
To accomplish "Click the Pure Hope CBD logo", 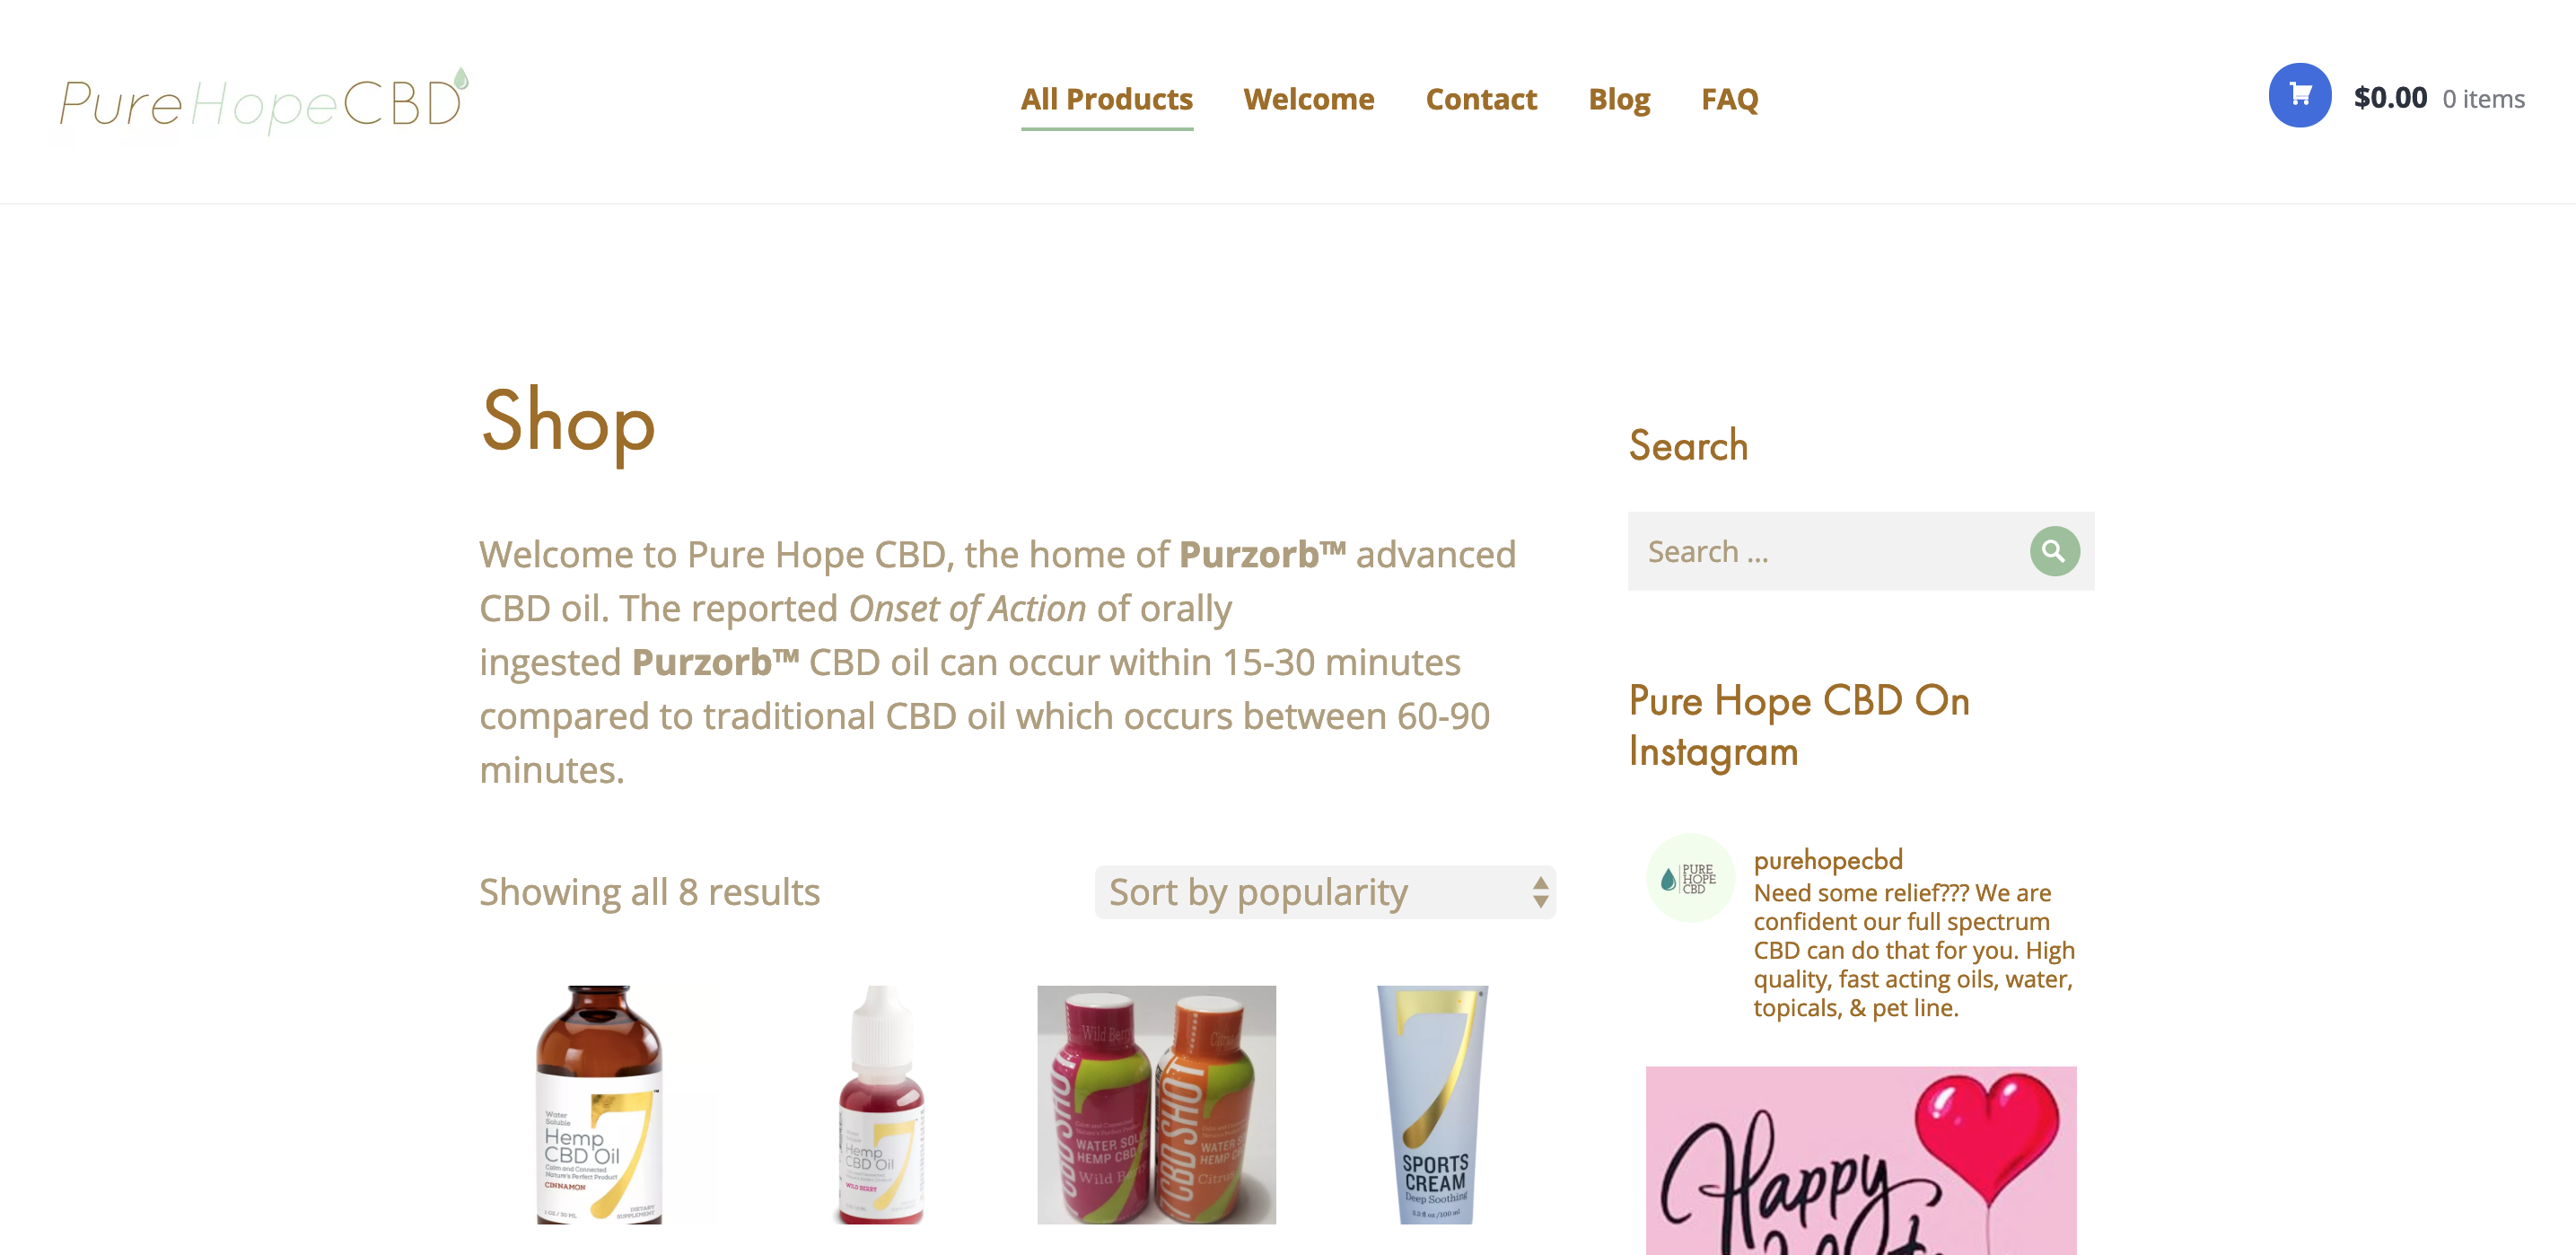I will pos(263,100).
